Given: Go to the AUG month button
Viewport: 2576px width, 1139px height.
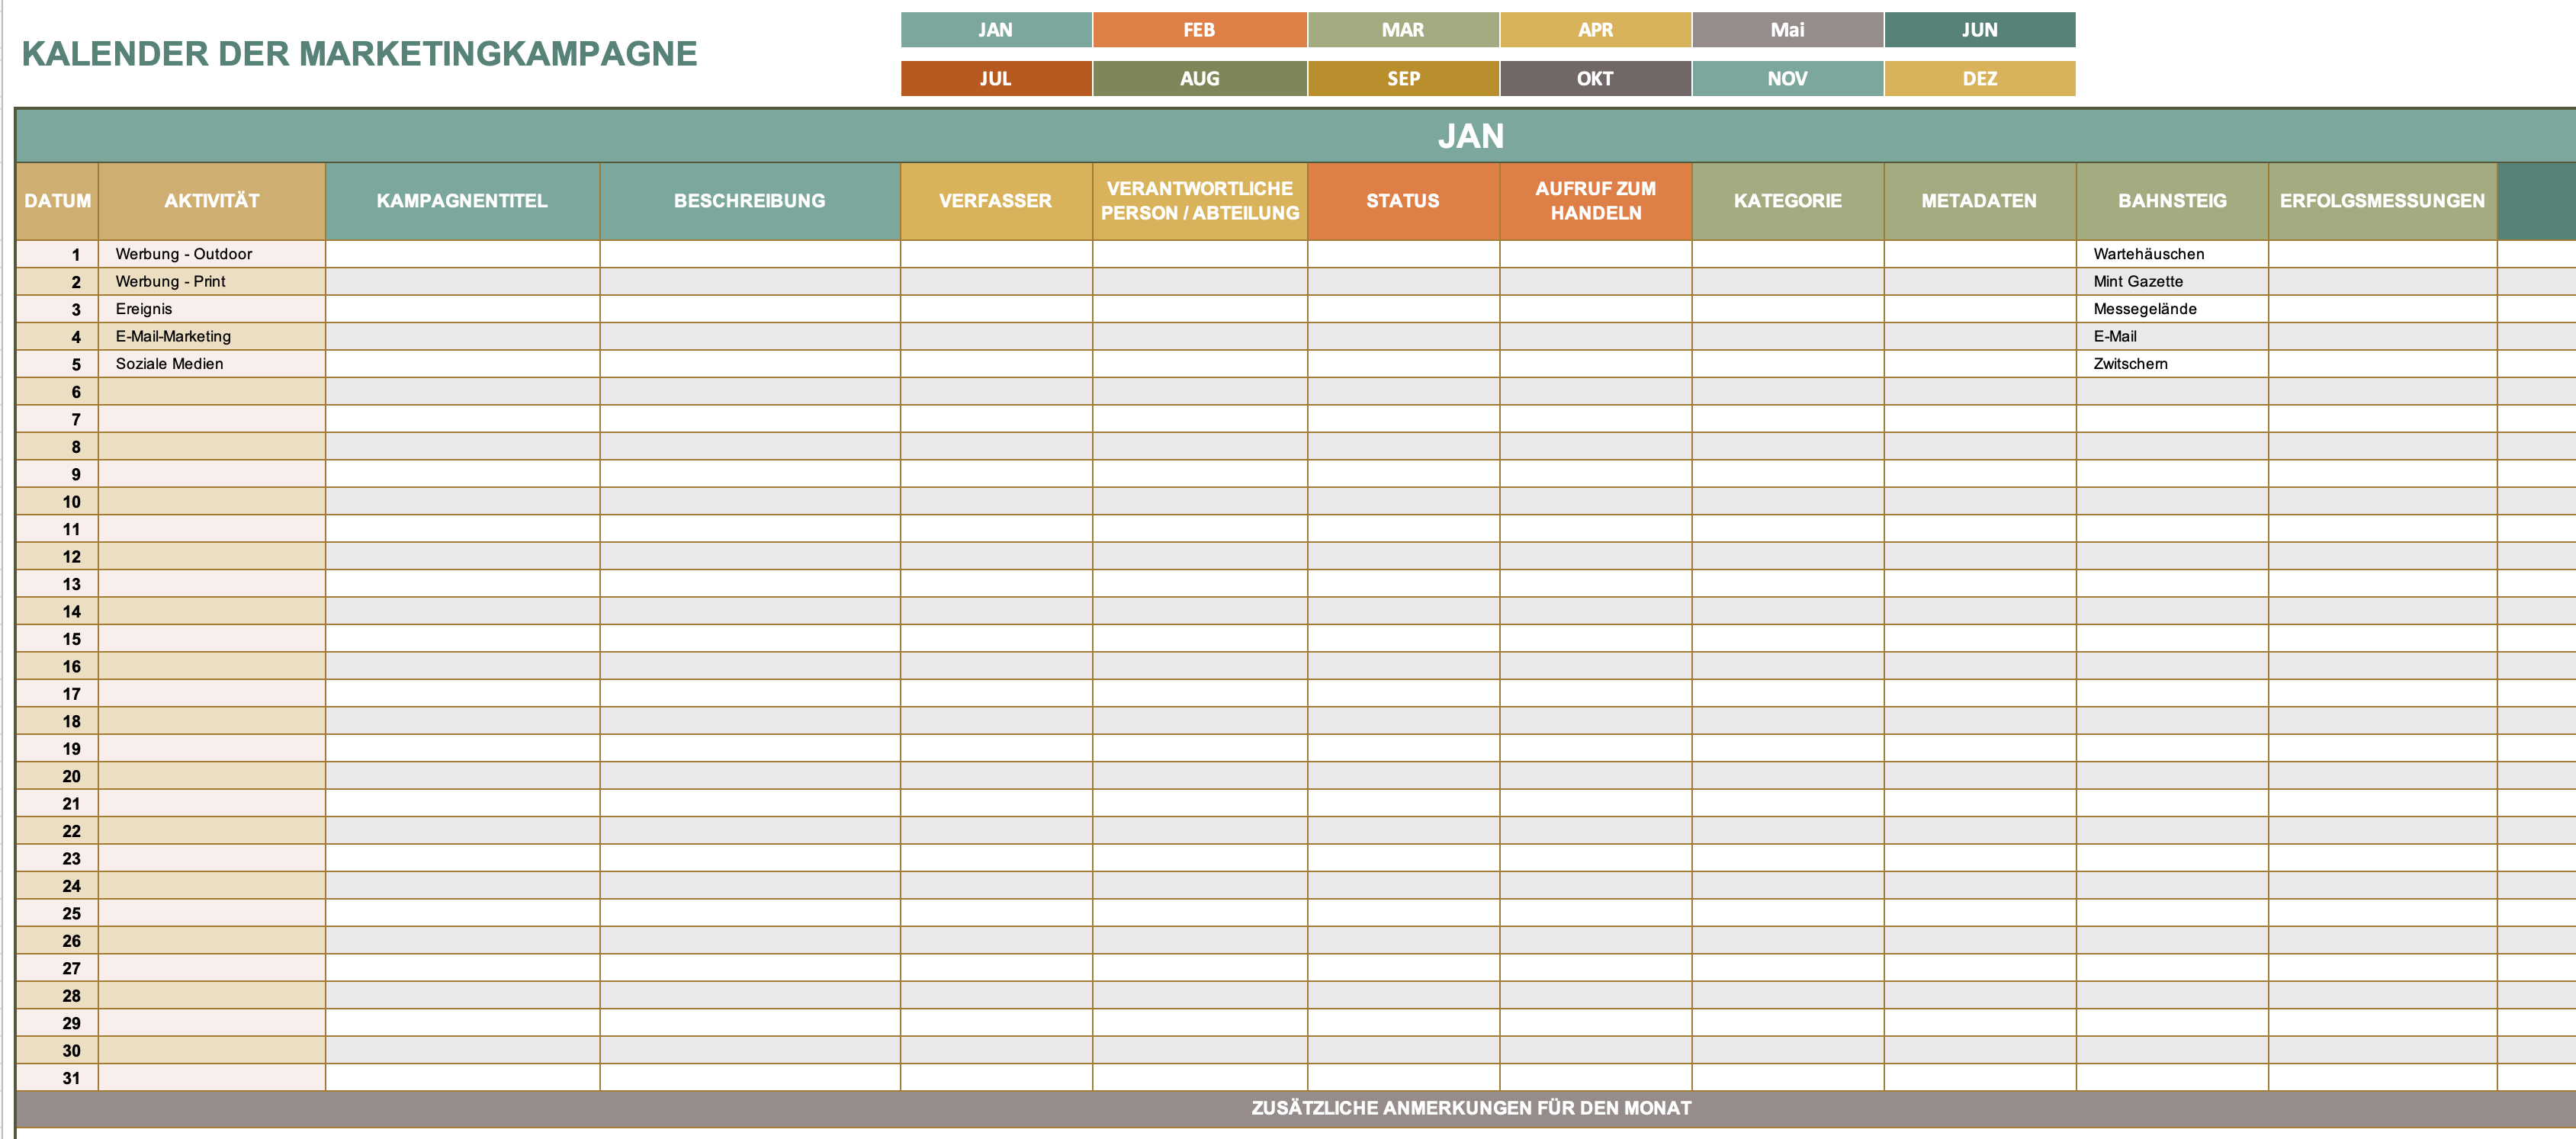Looking at the screenshot, I should point(1199,79).
